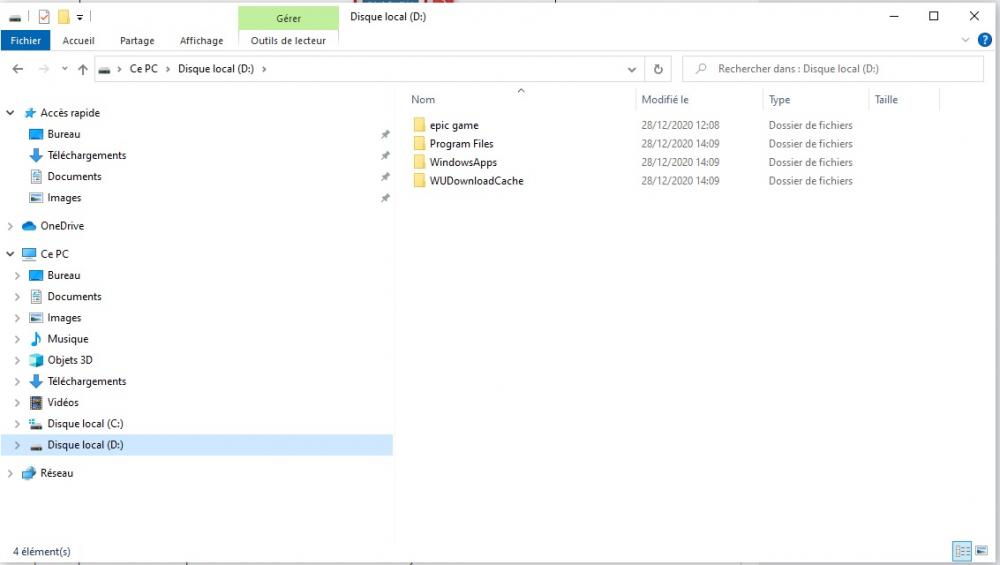This screenshot has width=1000, height=565.
Task: Open the Outils de lecteur tab
Action: click(x=288, y=40)
